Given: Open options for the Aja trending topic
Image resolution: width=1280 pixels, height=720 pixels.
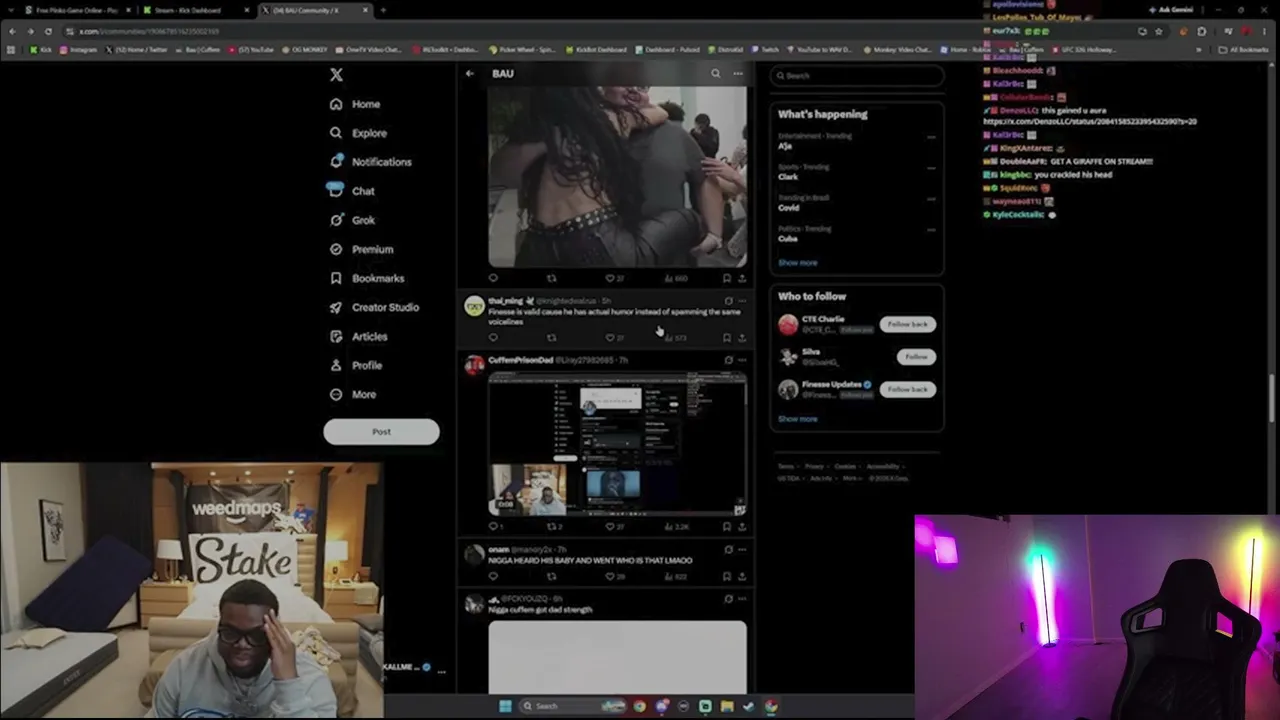Looking at the screenshot, I should (931, 137).
